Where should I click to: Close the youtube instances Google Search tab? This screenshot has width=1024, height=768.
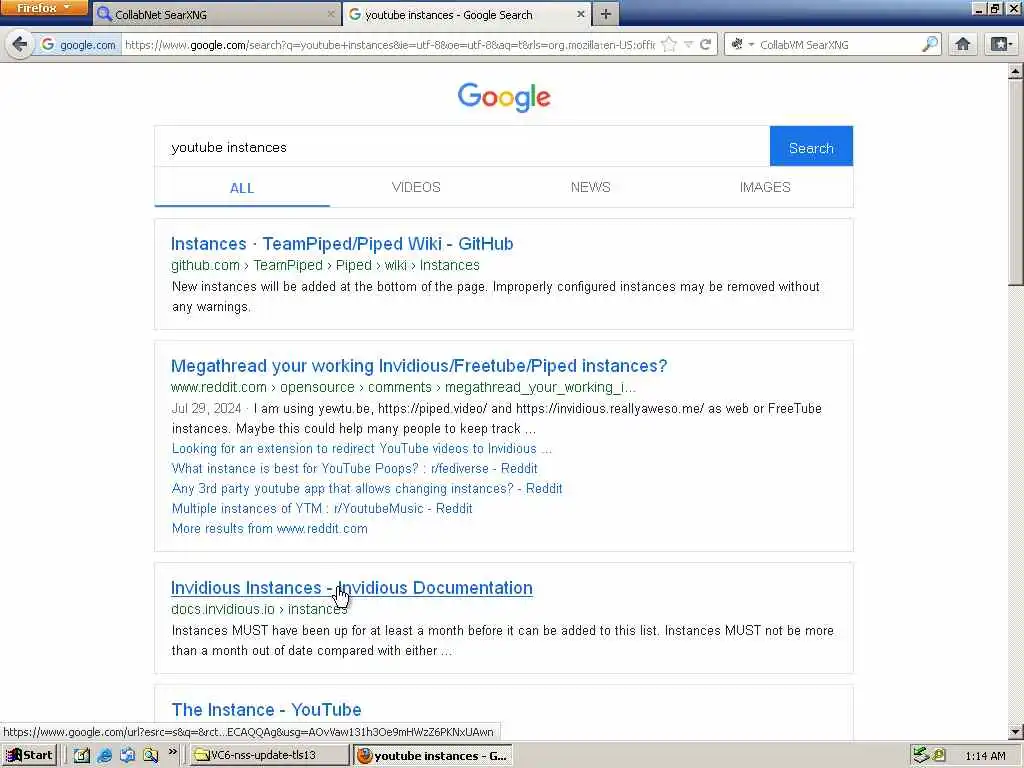(x=580, y=14)
